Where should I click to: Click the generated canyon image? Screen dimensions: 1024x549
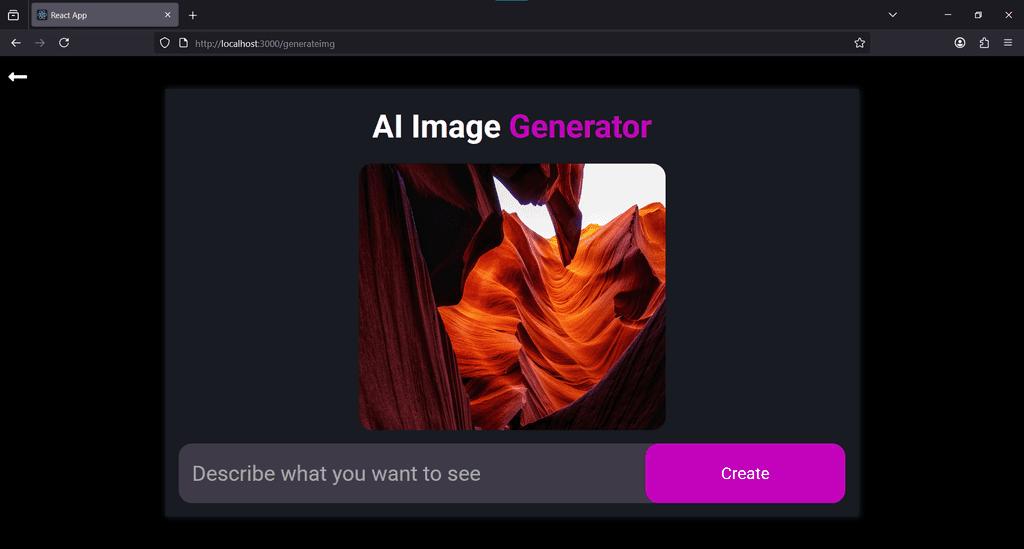[513, 296]
